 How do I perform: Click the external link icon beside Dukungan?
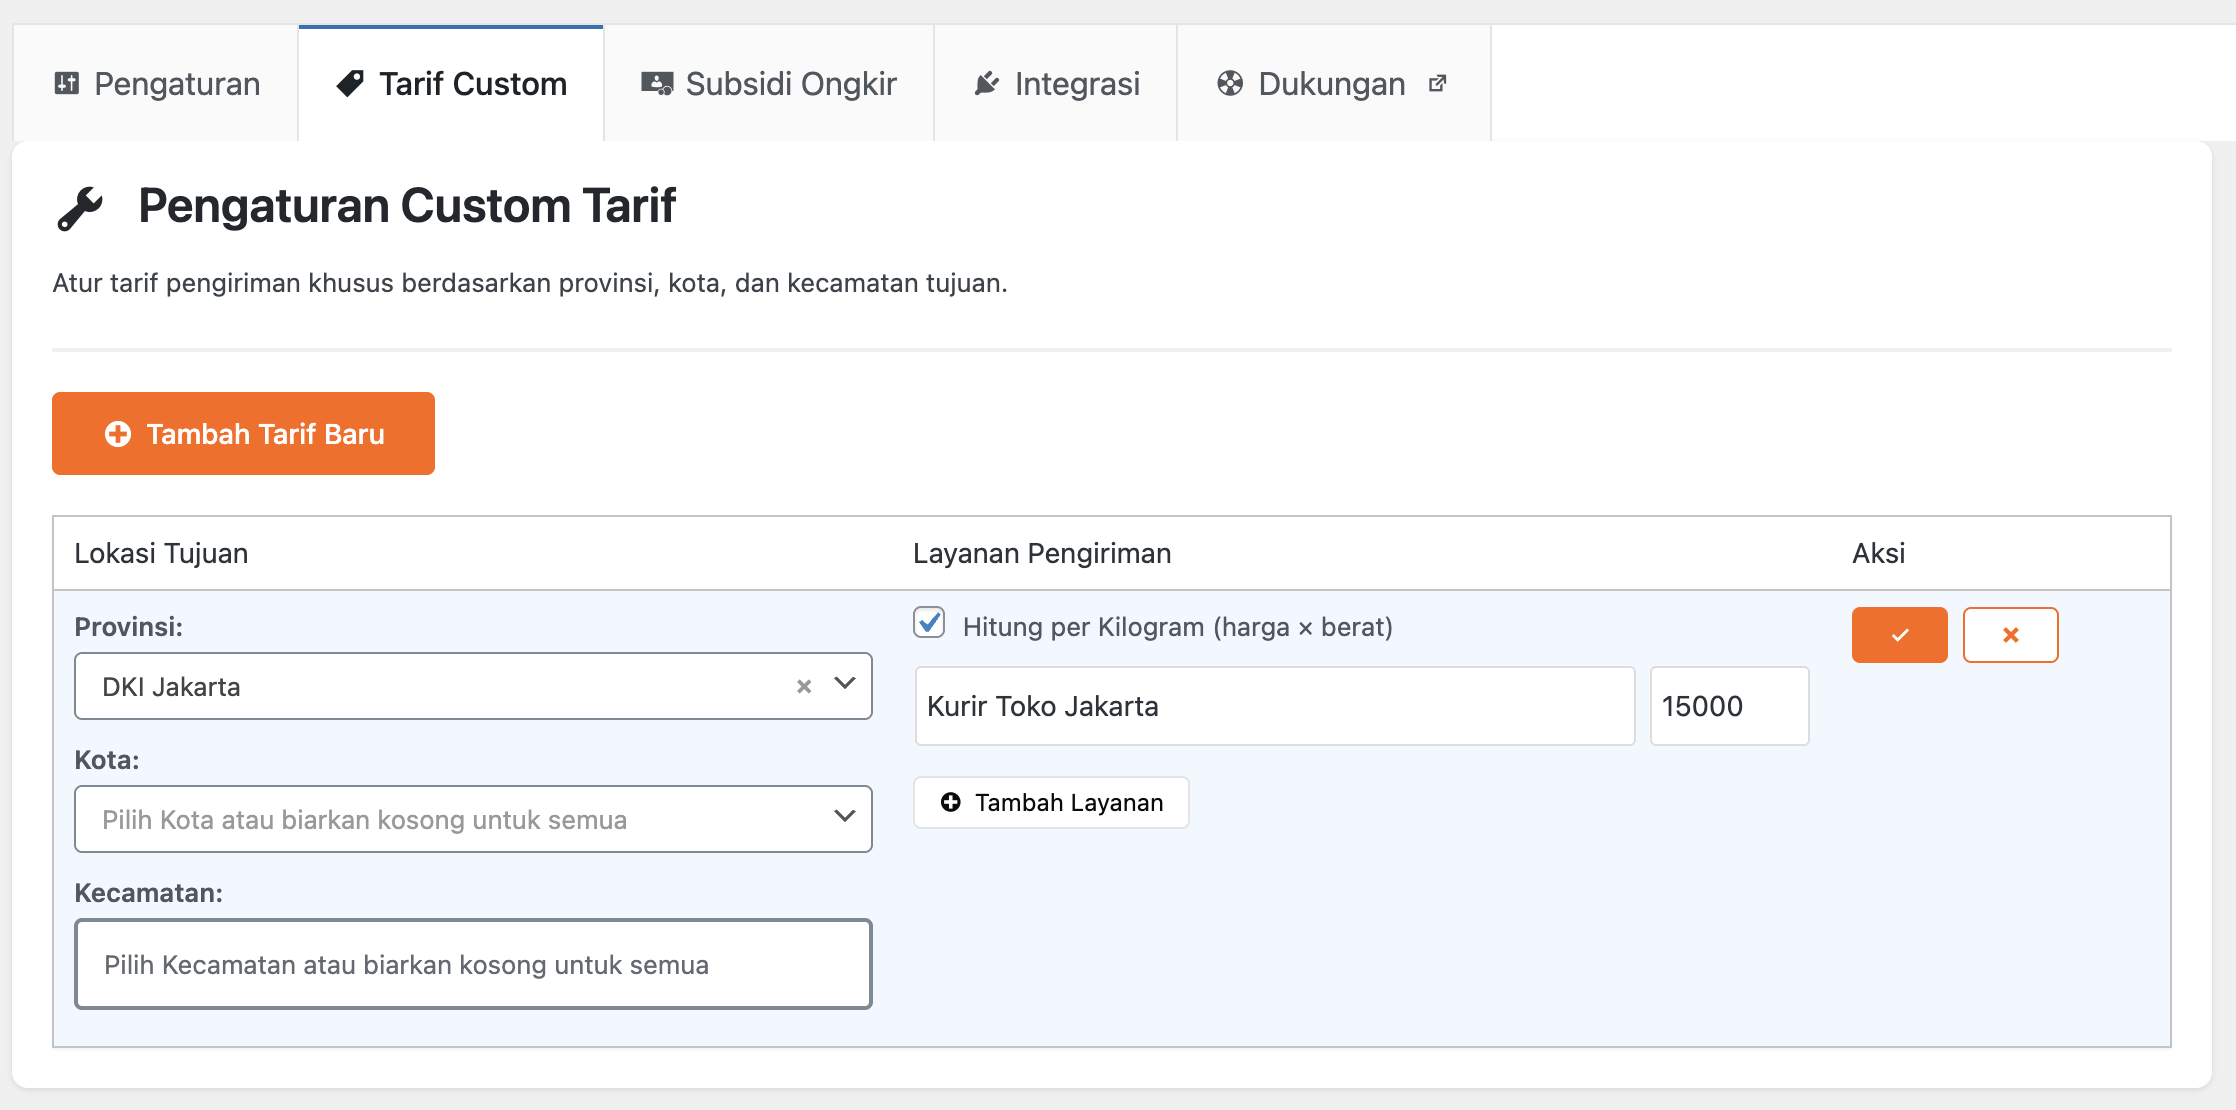click(x=1438, y=83)
